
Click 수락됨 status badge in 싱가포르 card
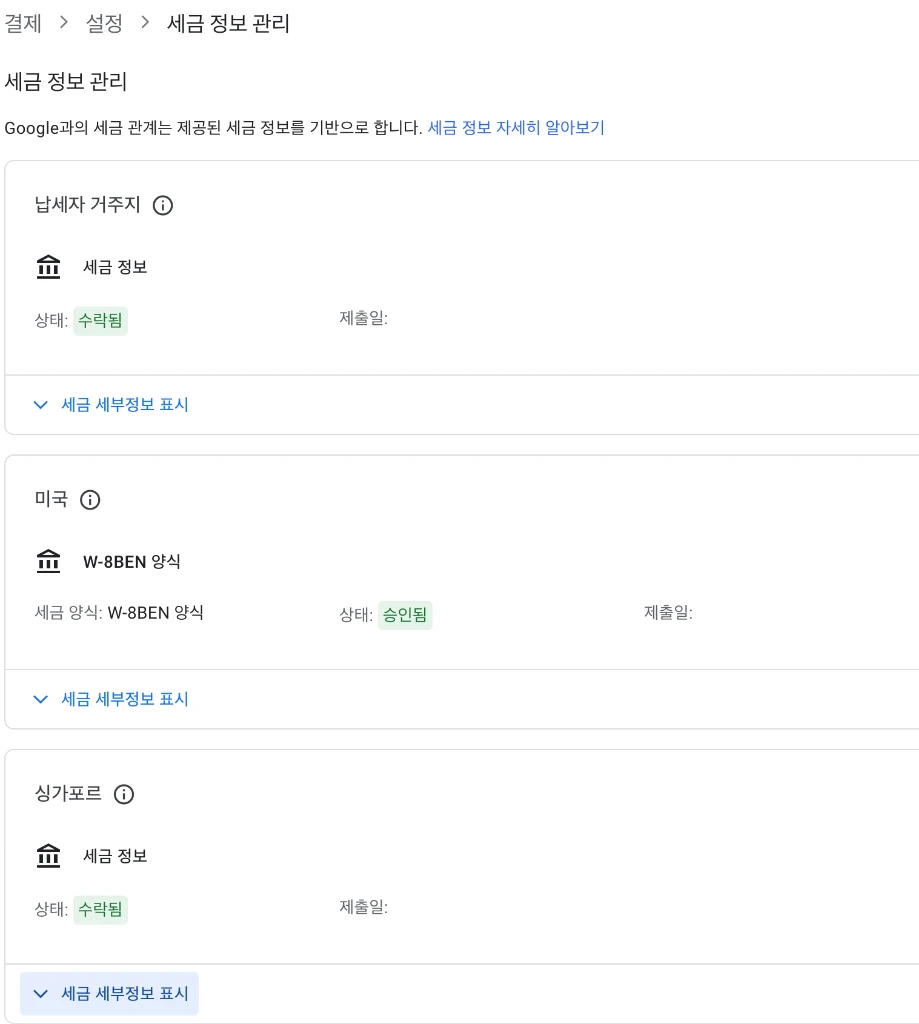coord(101,909)
